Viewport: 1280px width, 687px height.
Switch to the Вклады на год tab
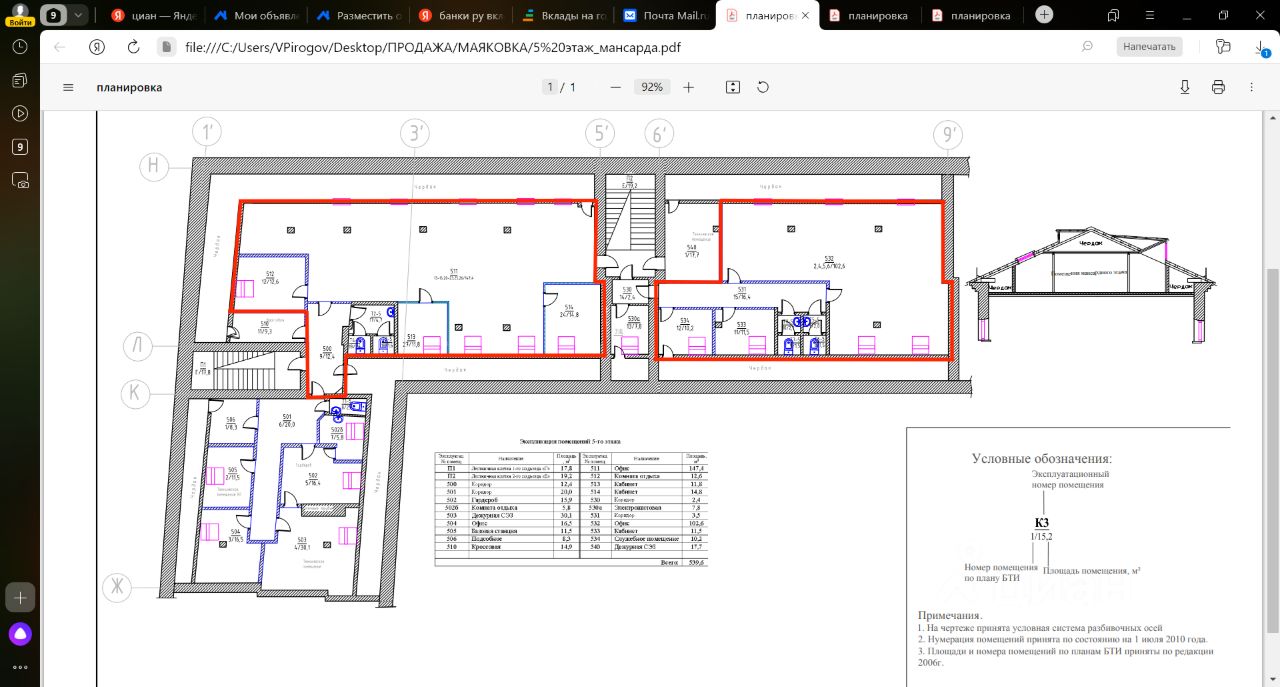tap(562, 15)
